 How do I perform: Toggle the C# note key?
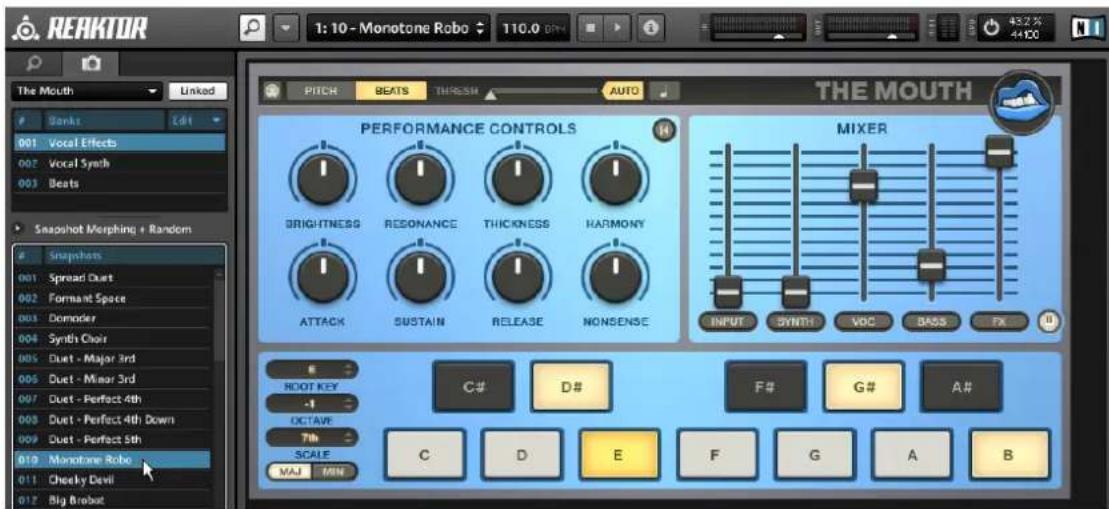pos(473,387)
